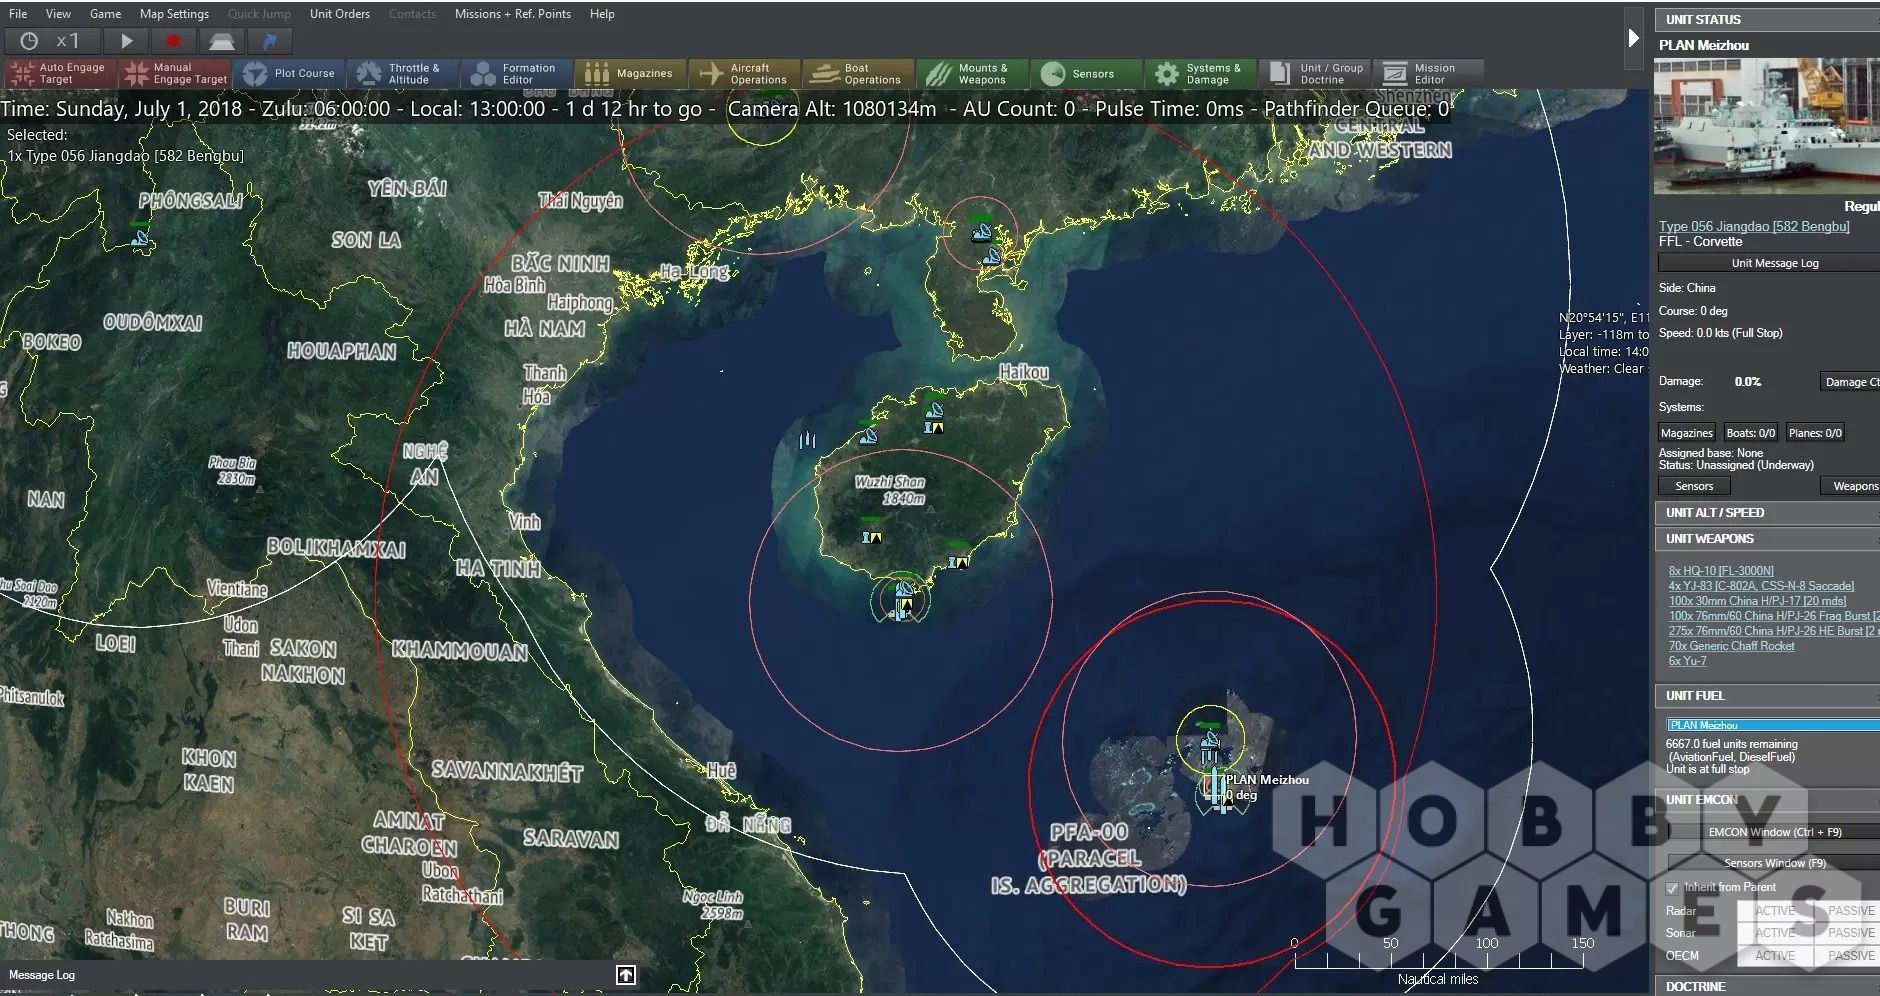
Task: Open the Sensors Window (F9)
Action: [1775, 863]
